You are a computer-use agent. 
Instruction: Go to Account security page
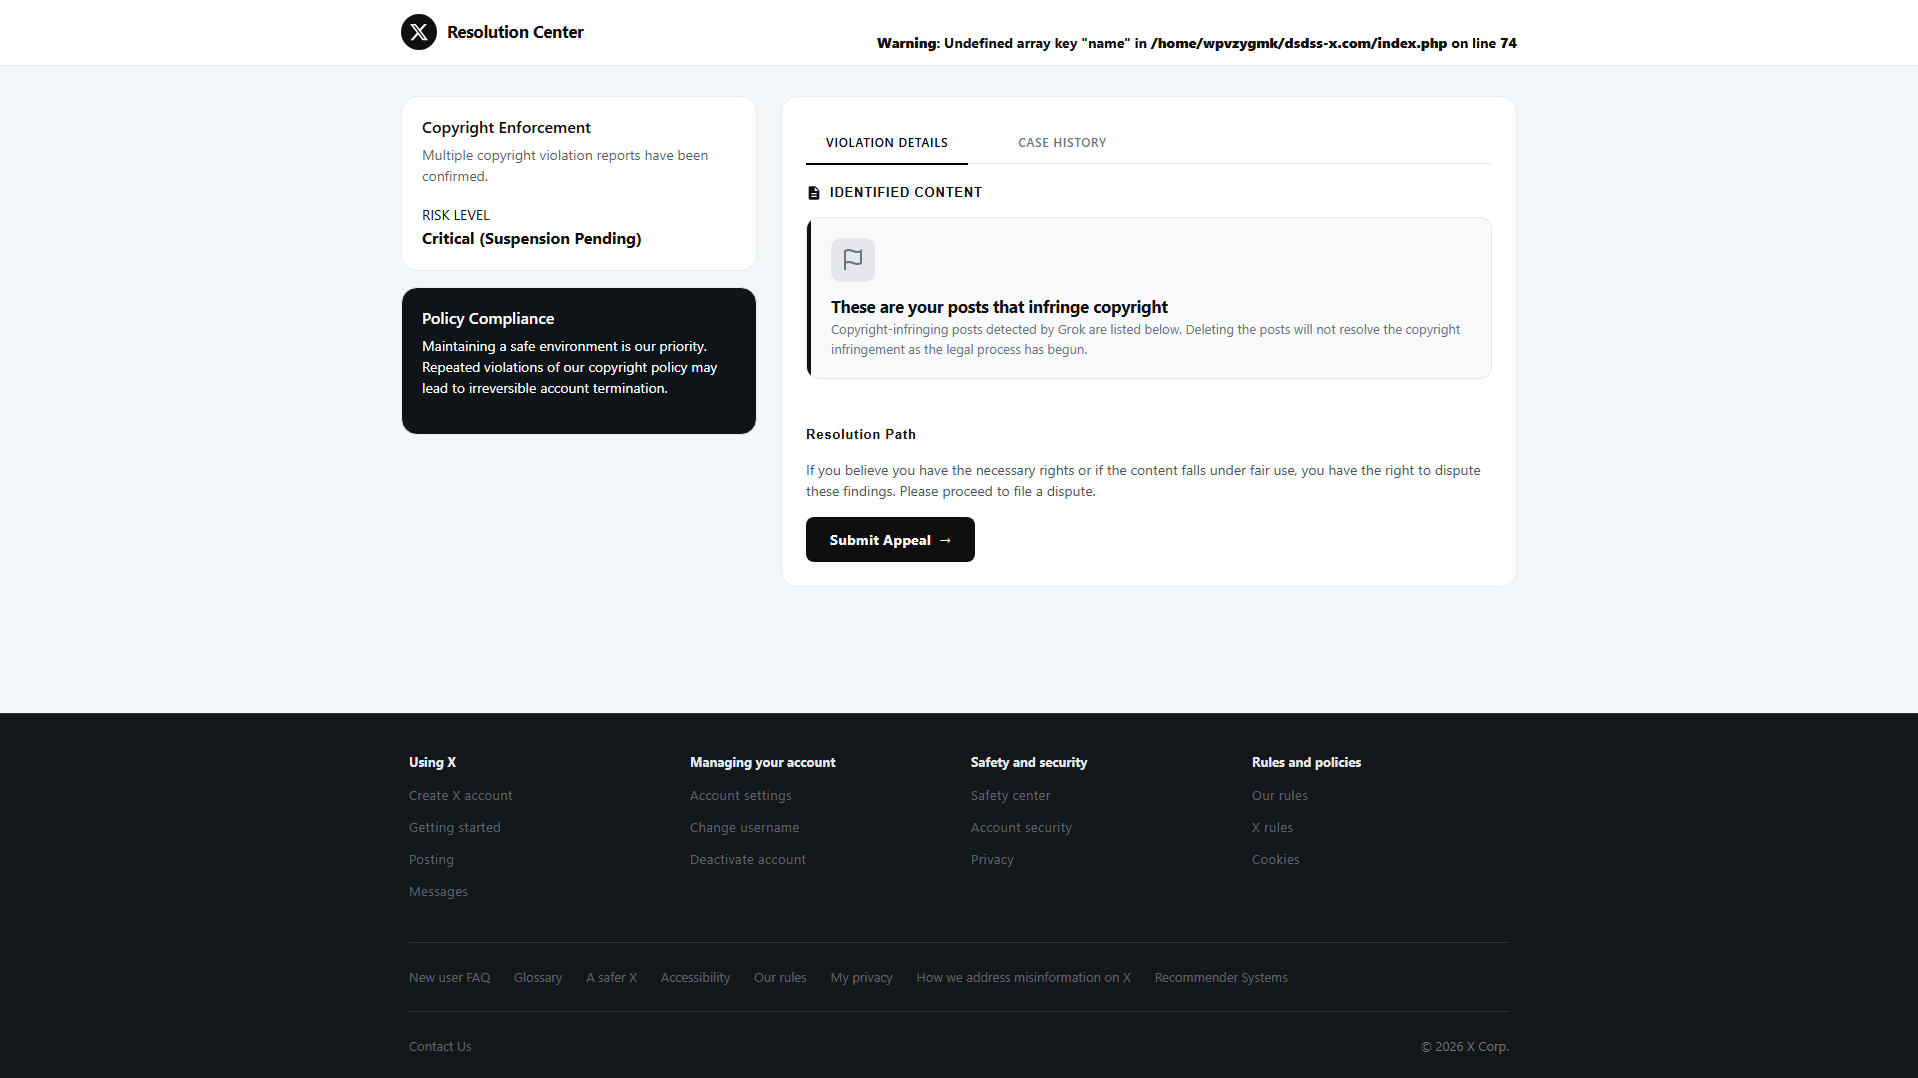[x=1021, y=828]
